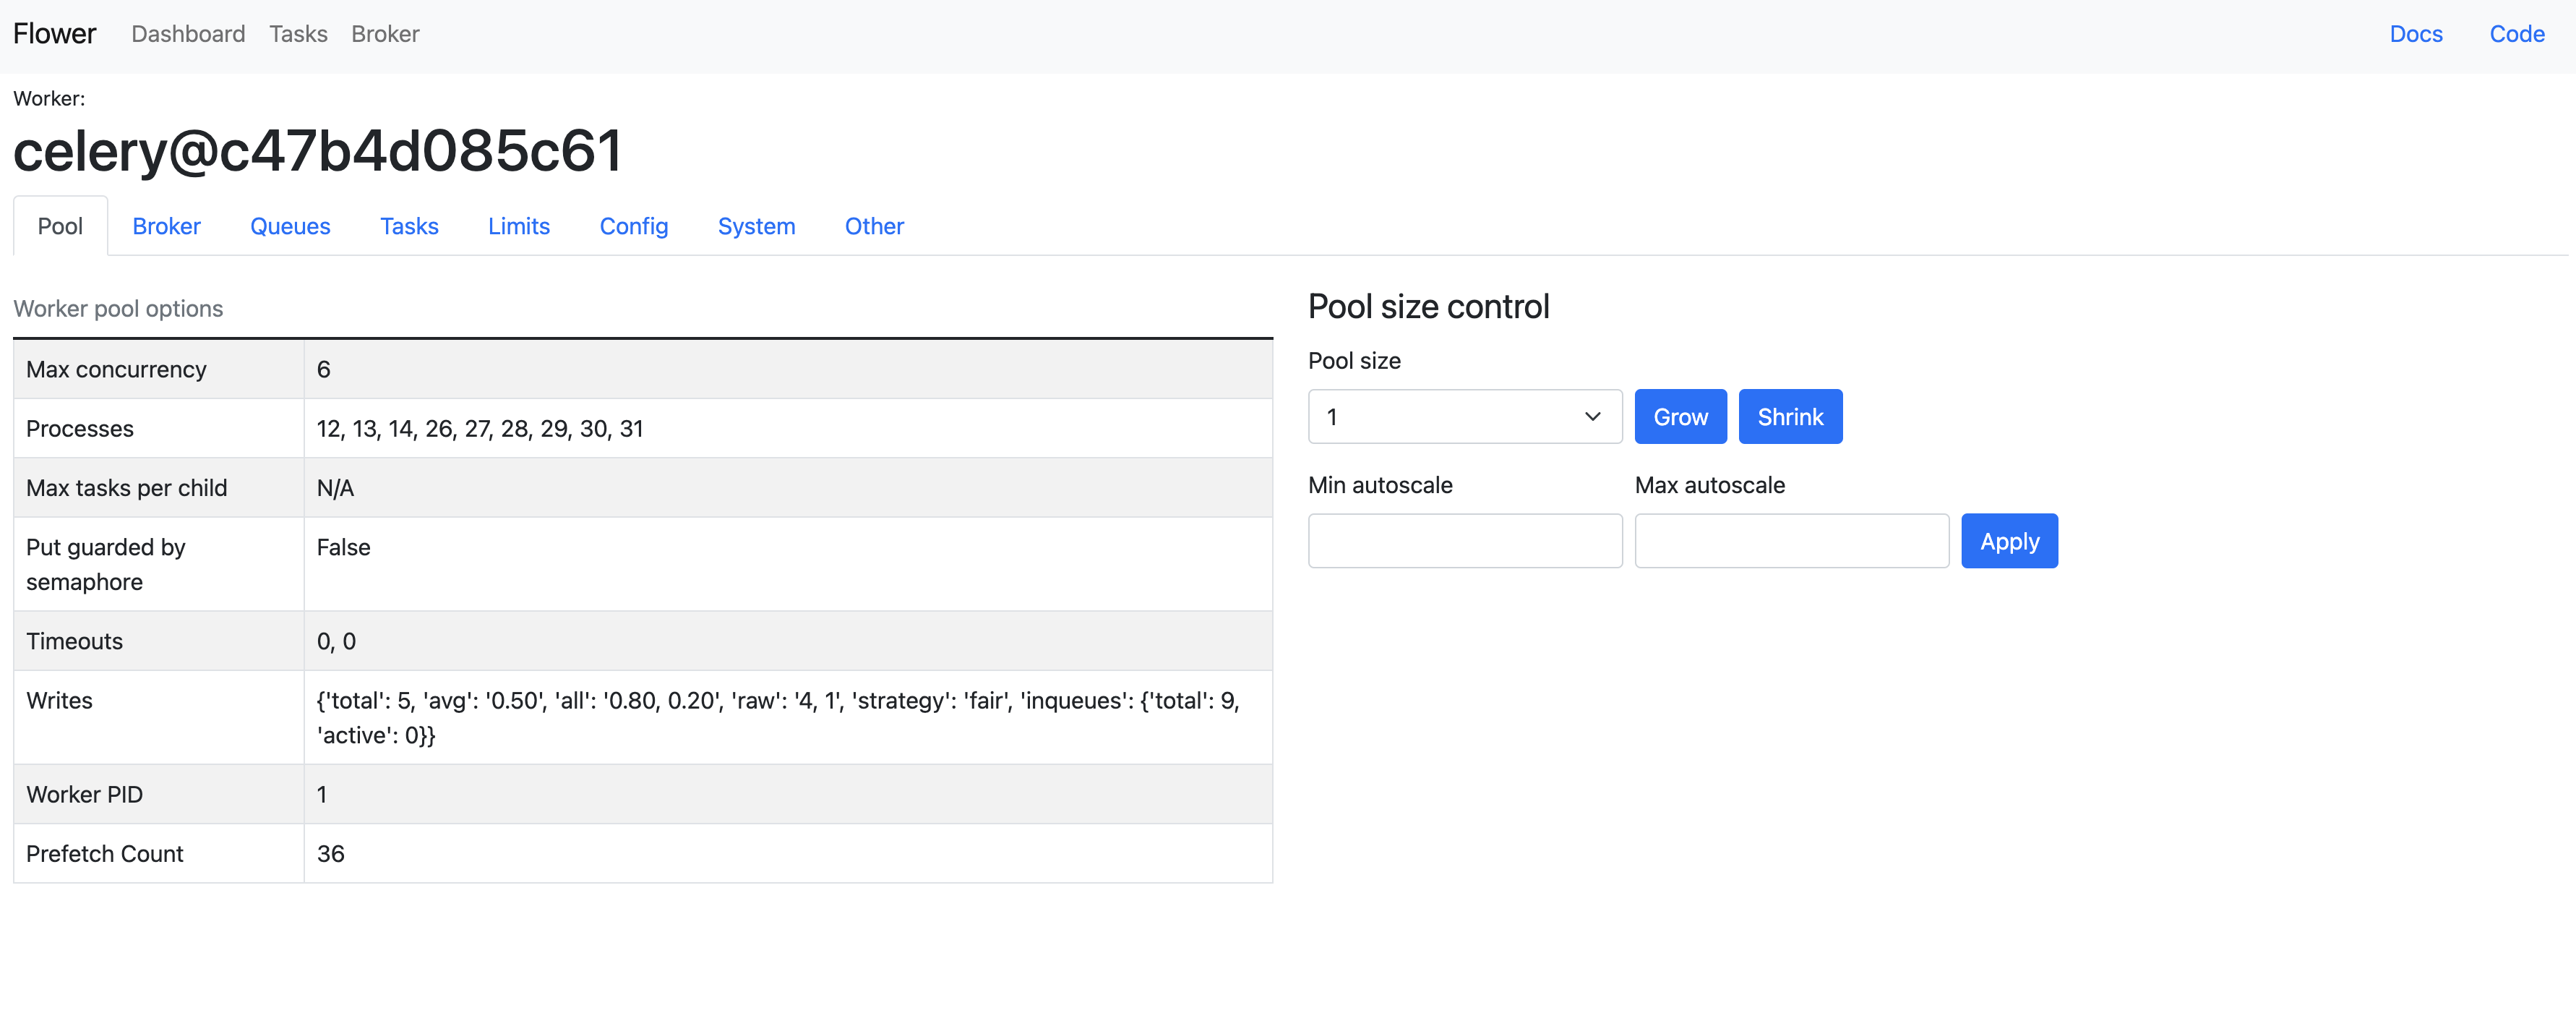Open Tasks in top navigation
The height and width of the screenshot is (1034, 2576).
(x=298, y=34)
